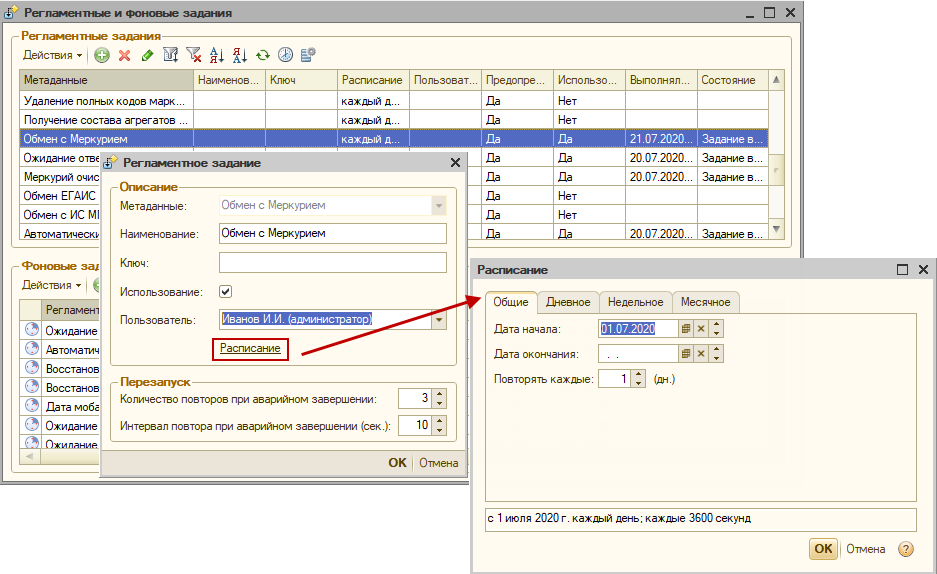Switch to the Дневное tab
The height and width of the screenshot is (574, 937).
pyautogui.click(x=568, y=302)
